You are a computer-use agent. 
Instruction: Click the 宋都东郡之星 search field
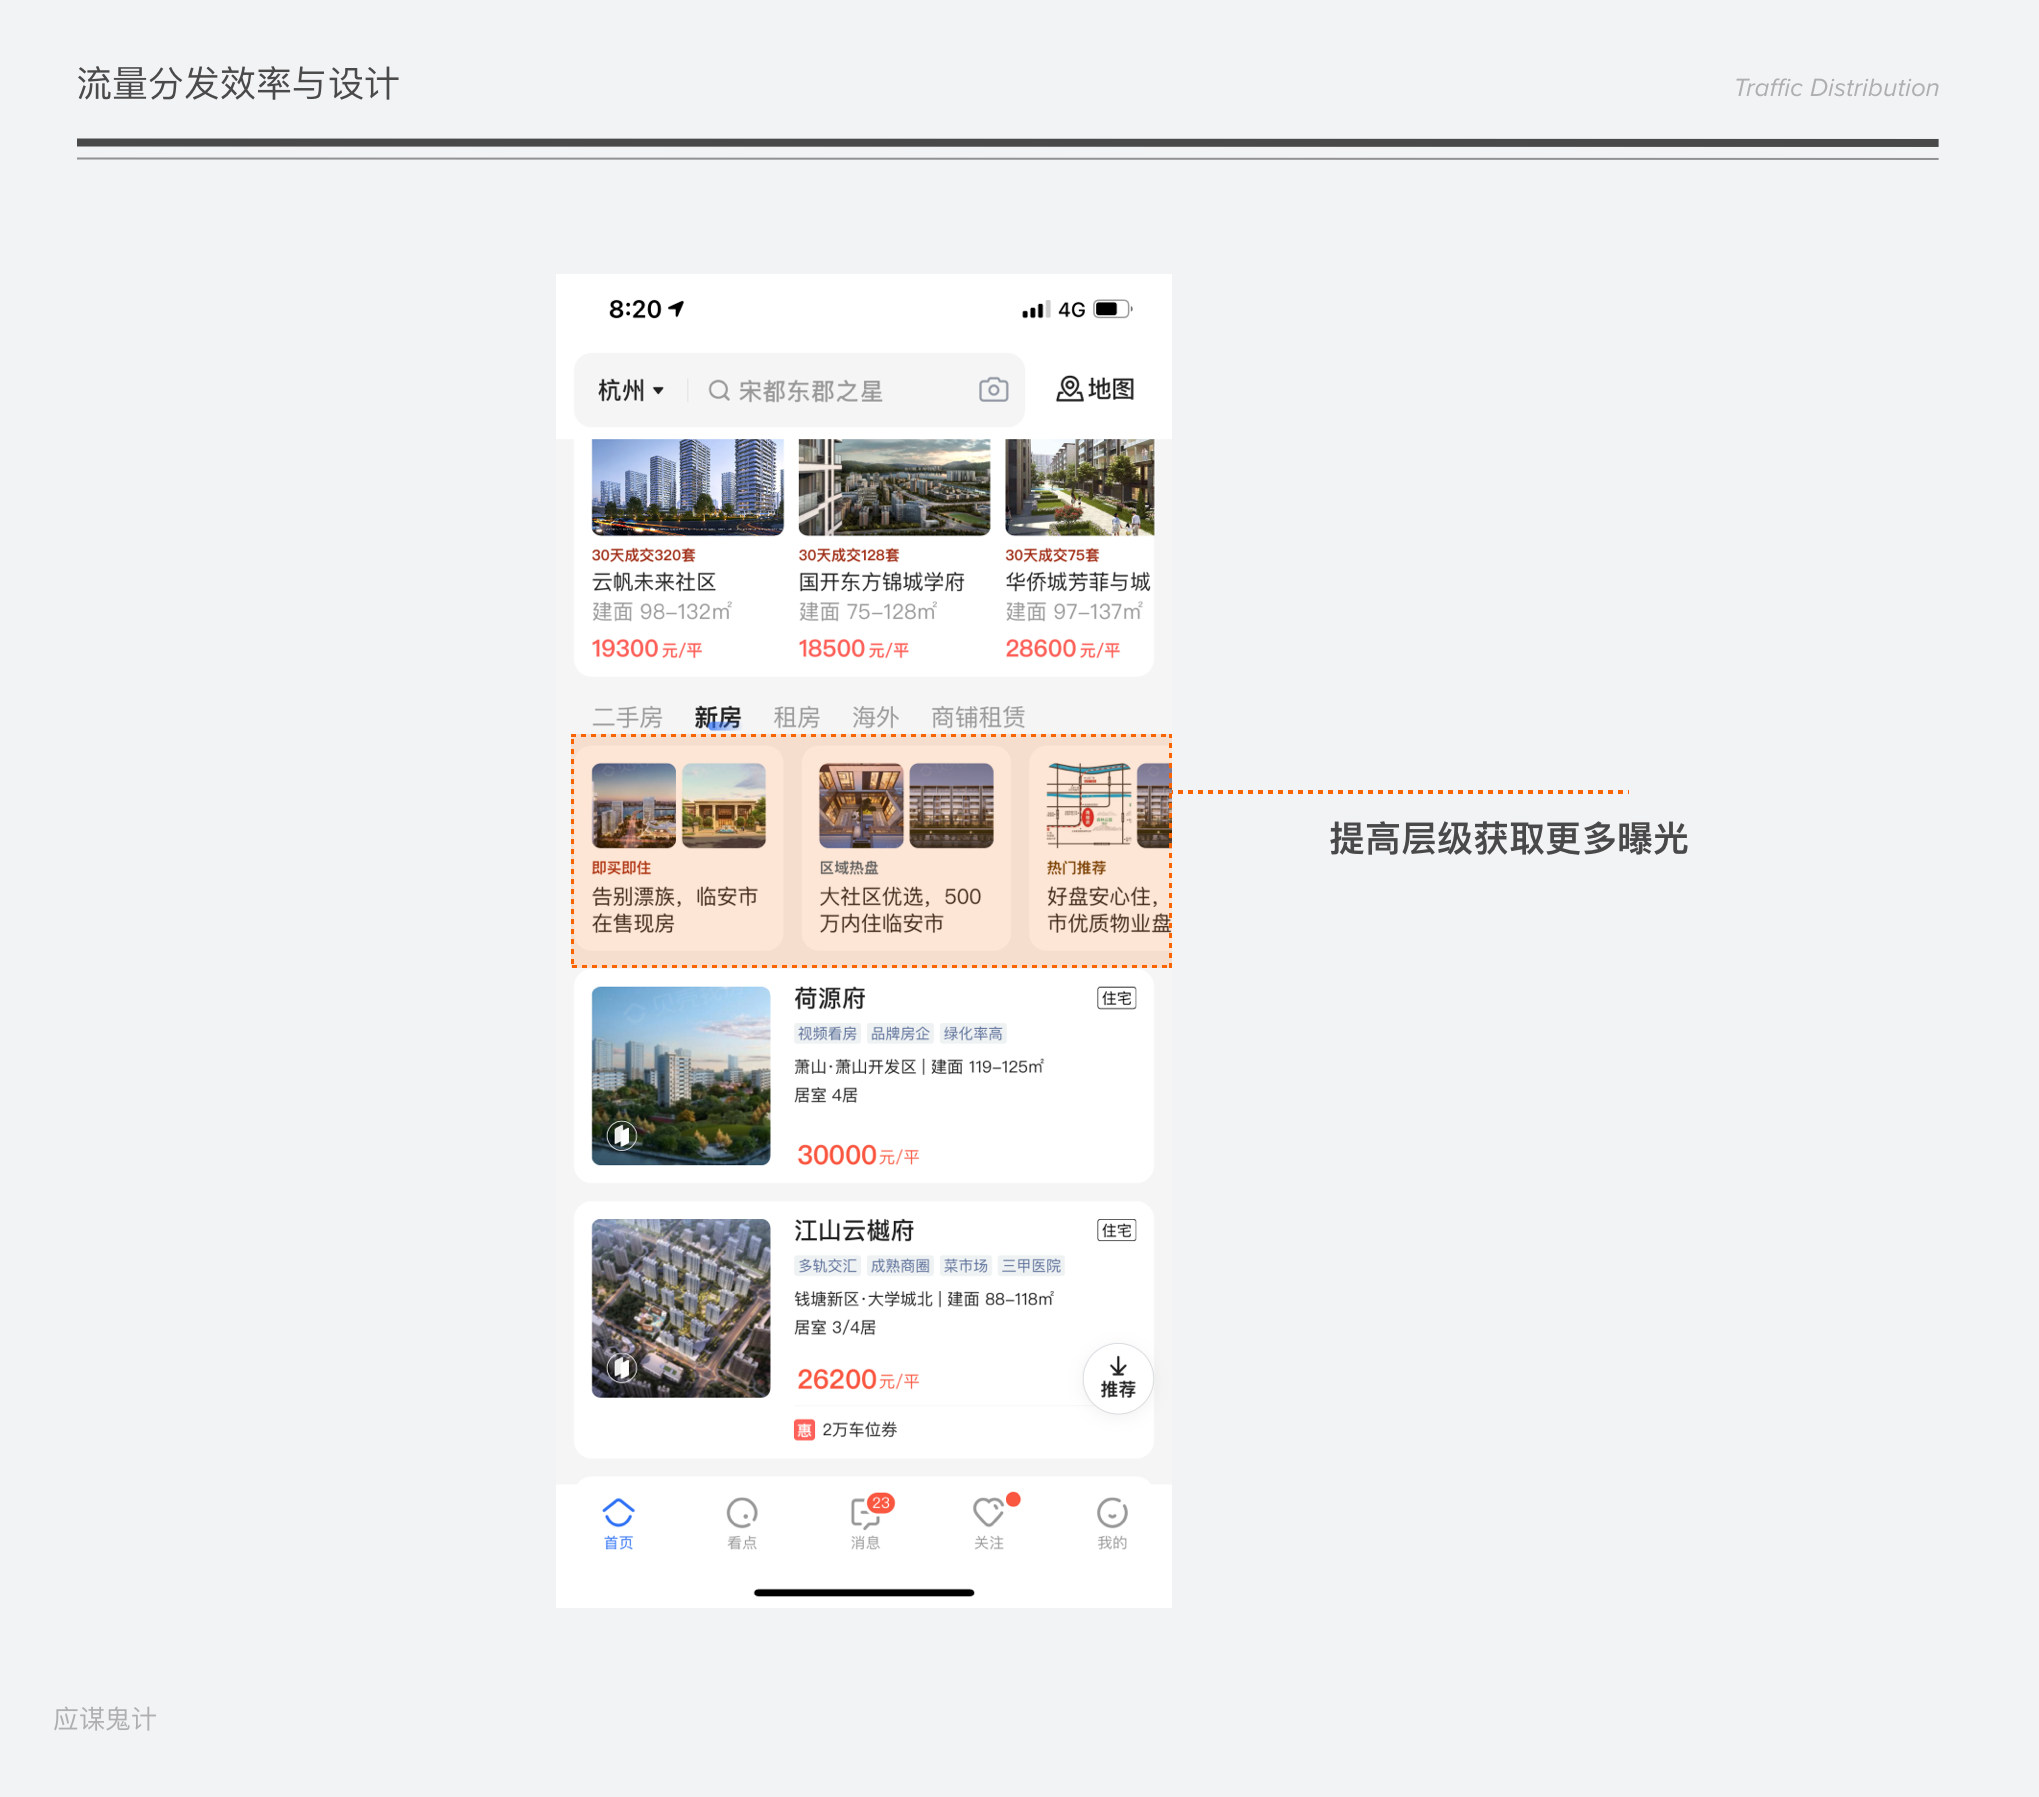[x=810, y=391]
